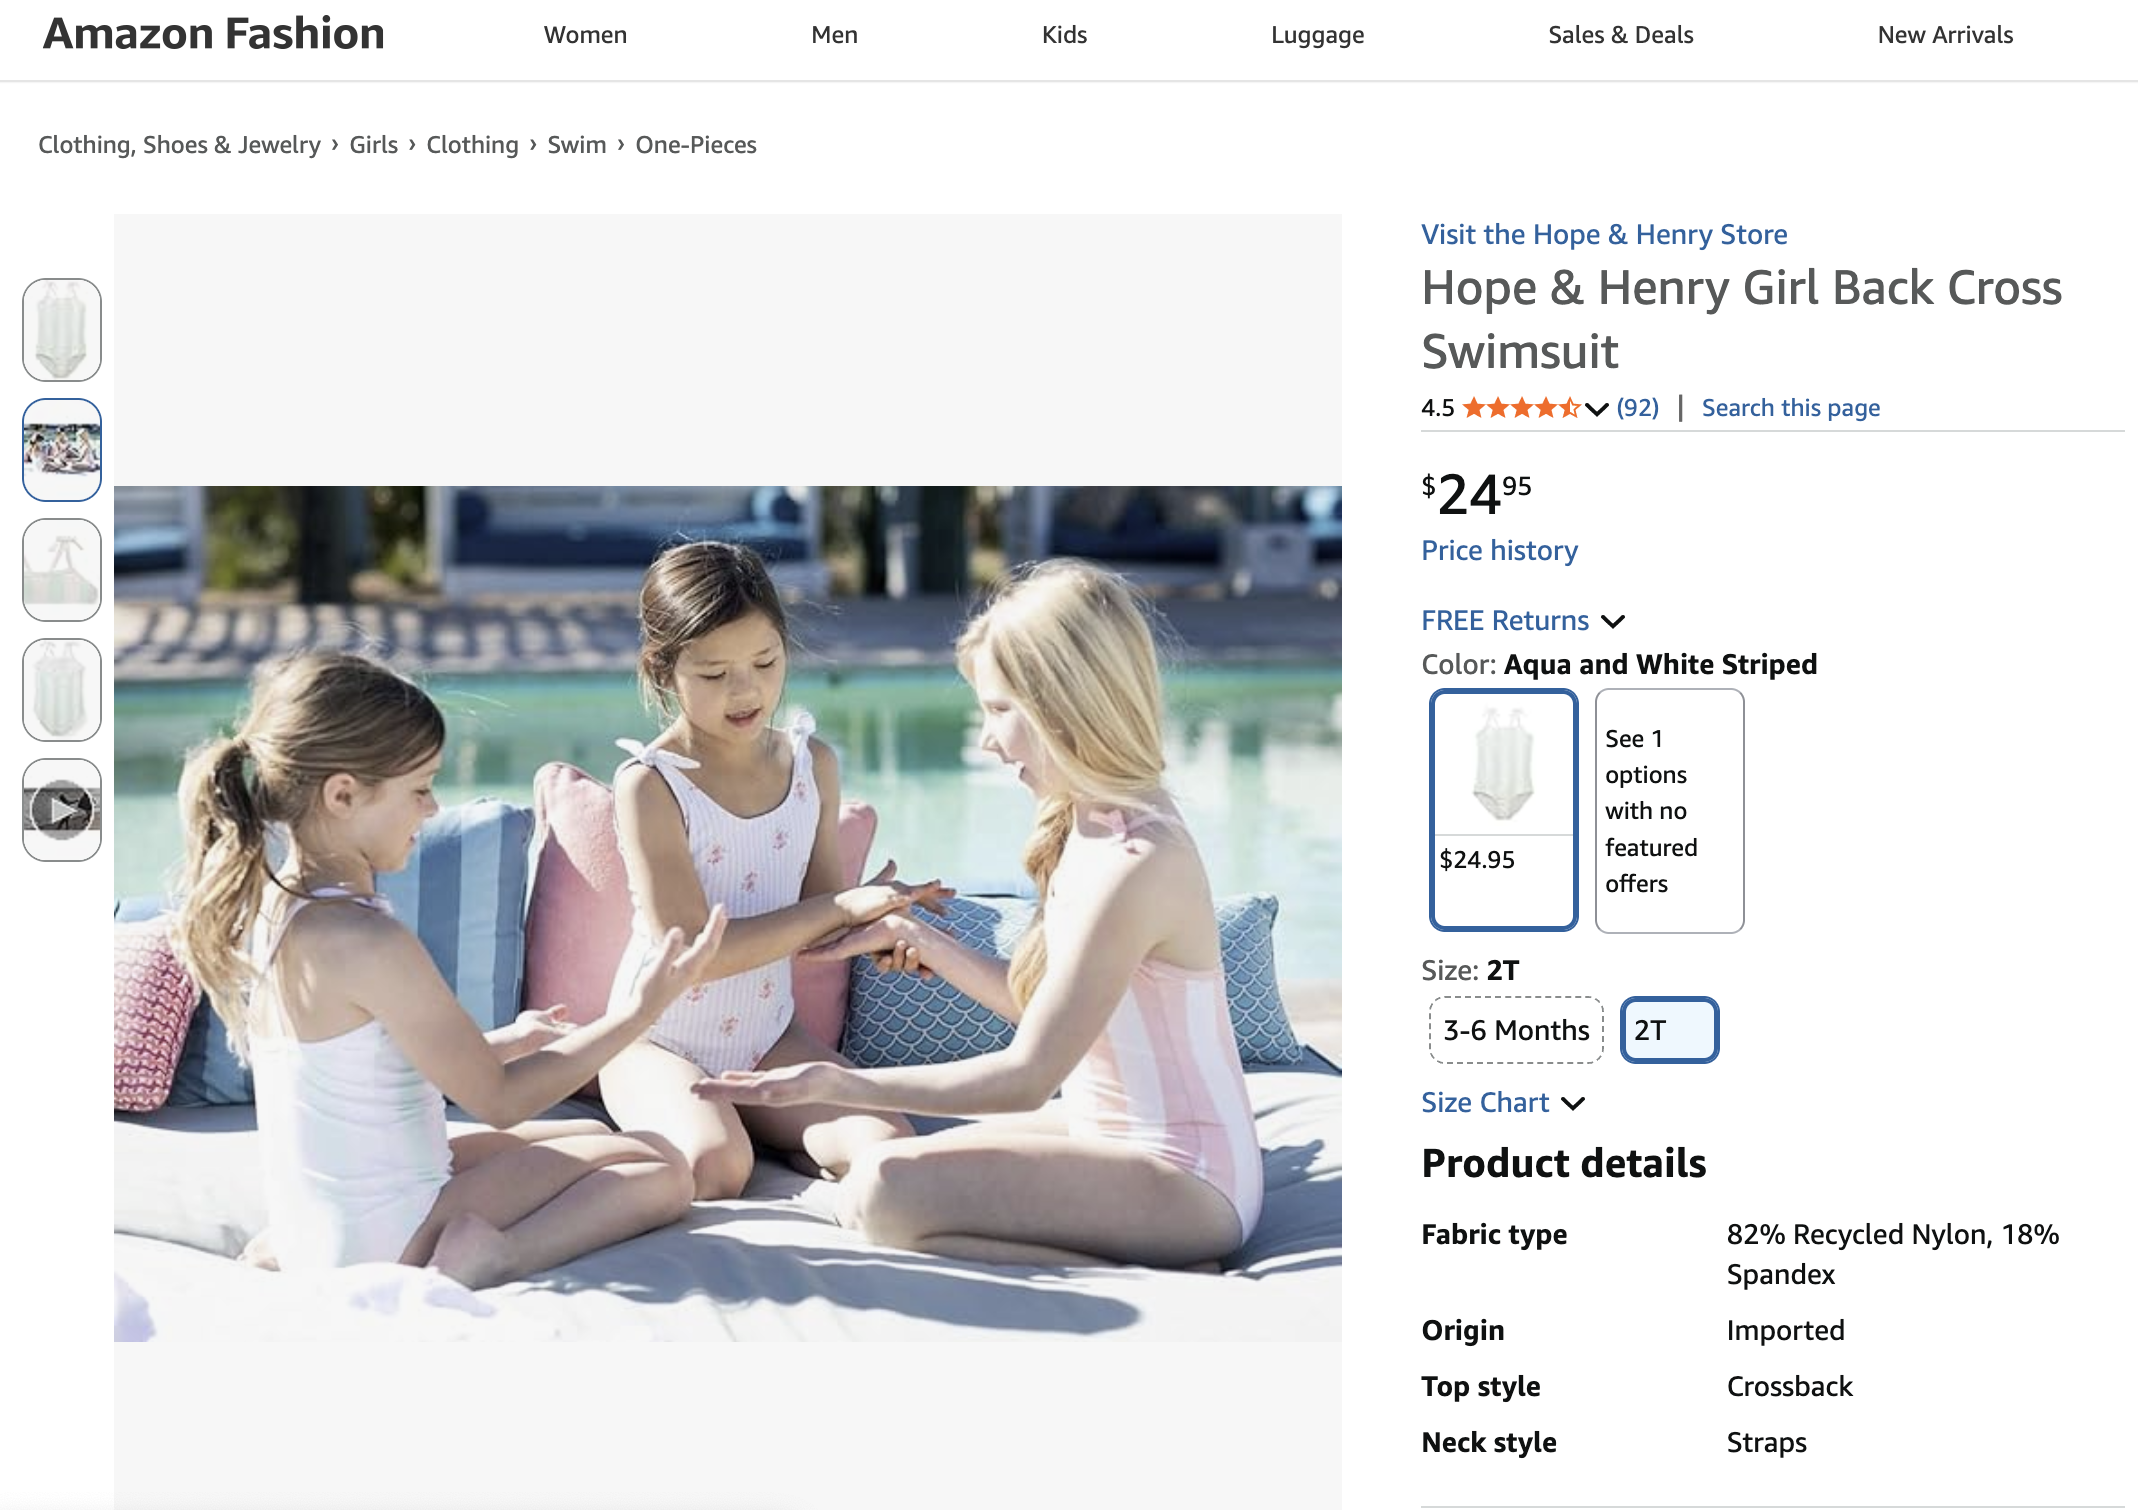Choose the 3-6 Months size option
The width and height of the screenshot is (2138, 1510).
[x=1516, y=1030]
